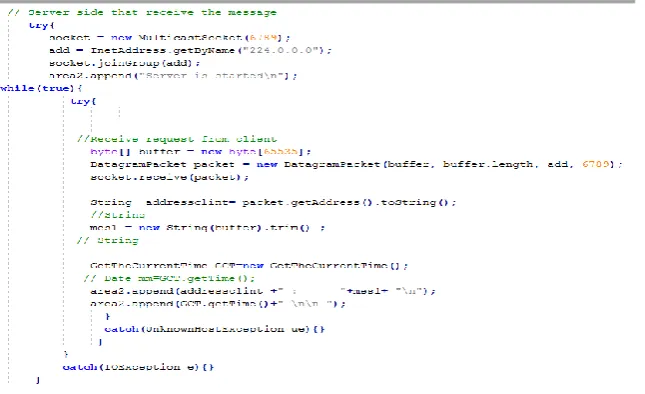Click the DatagramPacket packet declaration line
Screen dimensions: 645x394
point(356,165)
